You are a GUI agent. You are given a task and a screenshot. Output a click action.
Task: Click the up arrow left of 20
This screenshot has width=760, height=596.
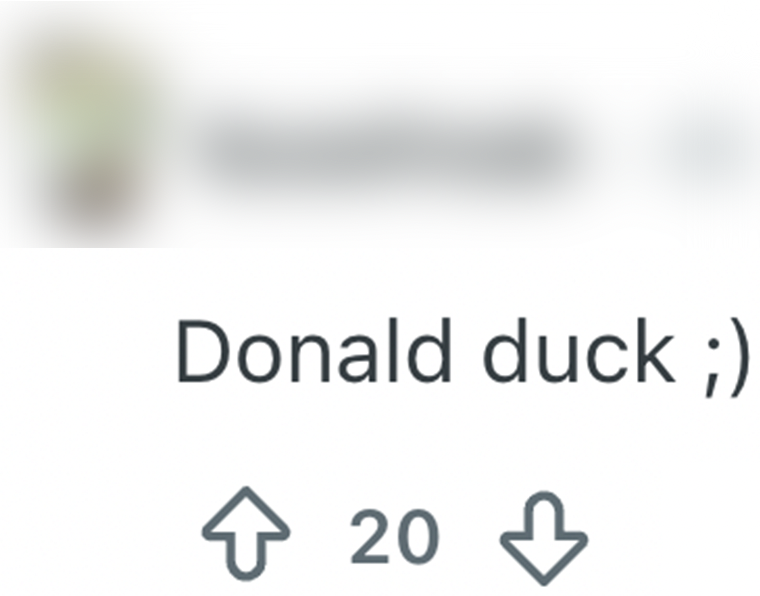[x=246, y=536]
